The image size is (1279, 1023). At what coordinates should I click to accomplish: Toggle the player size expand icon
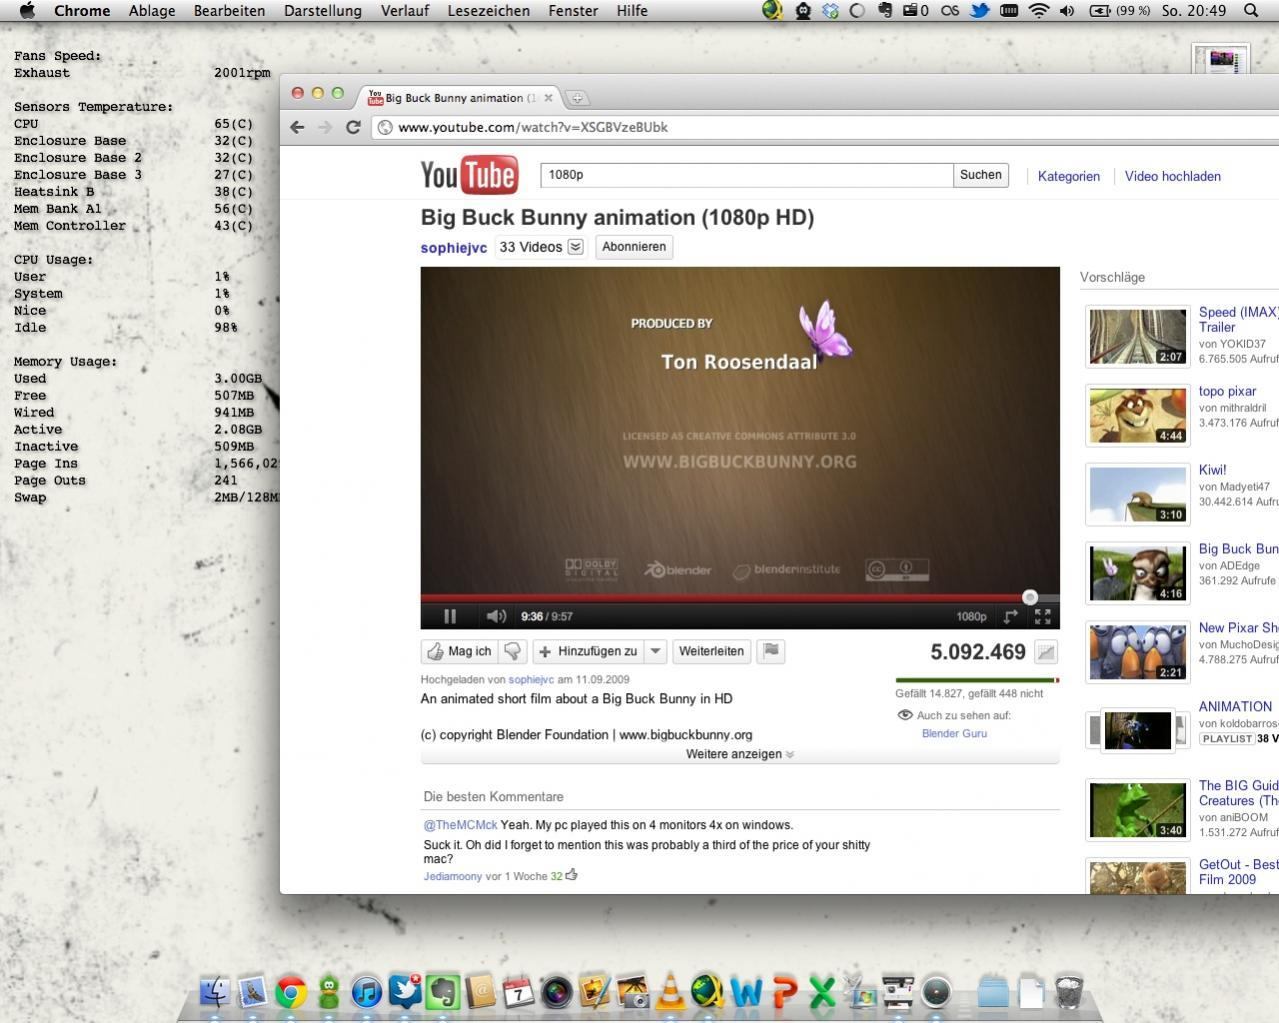(x=1011, y=617)
